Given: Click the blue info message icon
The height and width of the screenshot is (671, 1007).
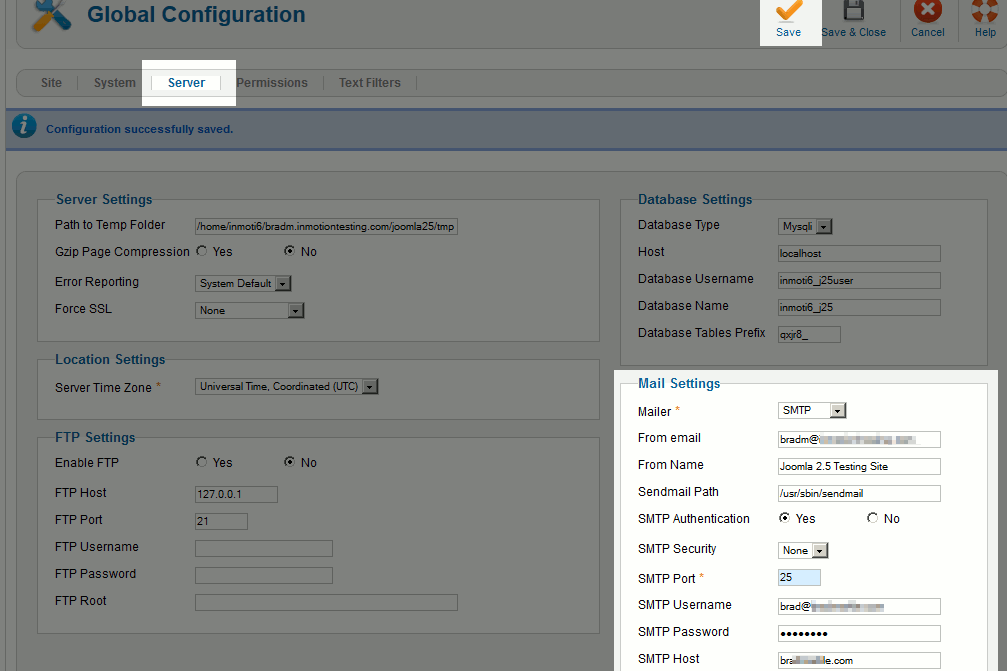Looking at the screenshot, I should (x=25, y=127).
